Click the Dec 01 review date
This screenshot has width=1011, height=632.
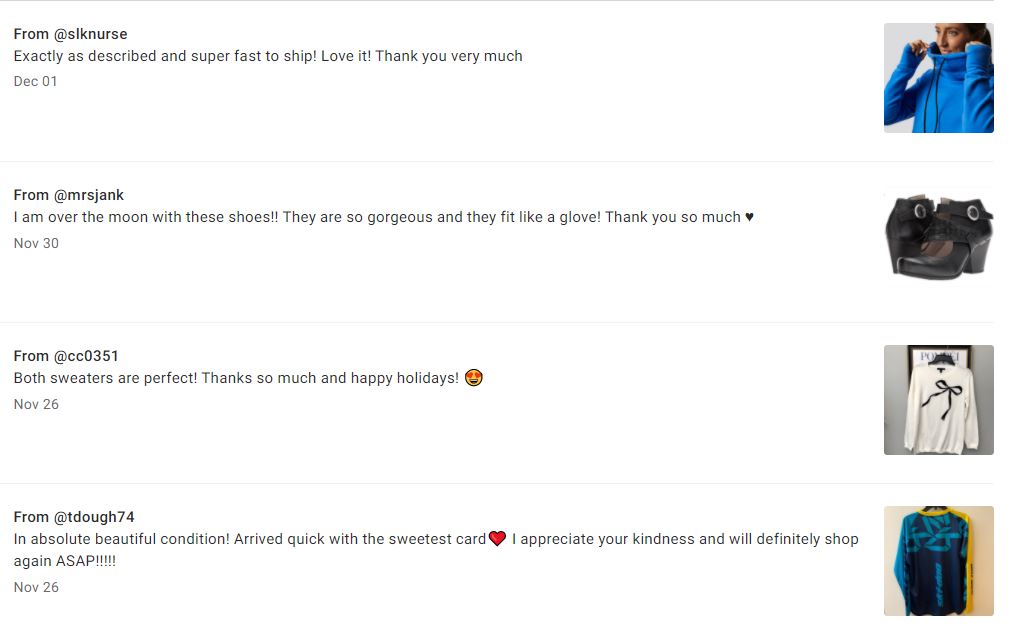(x=36, y=82)
